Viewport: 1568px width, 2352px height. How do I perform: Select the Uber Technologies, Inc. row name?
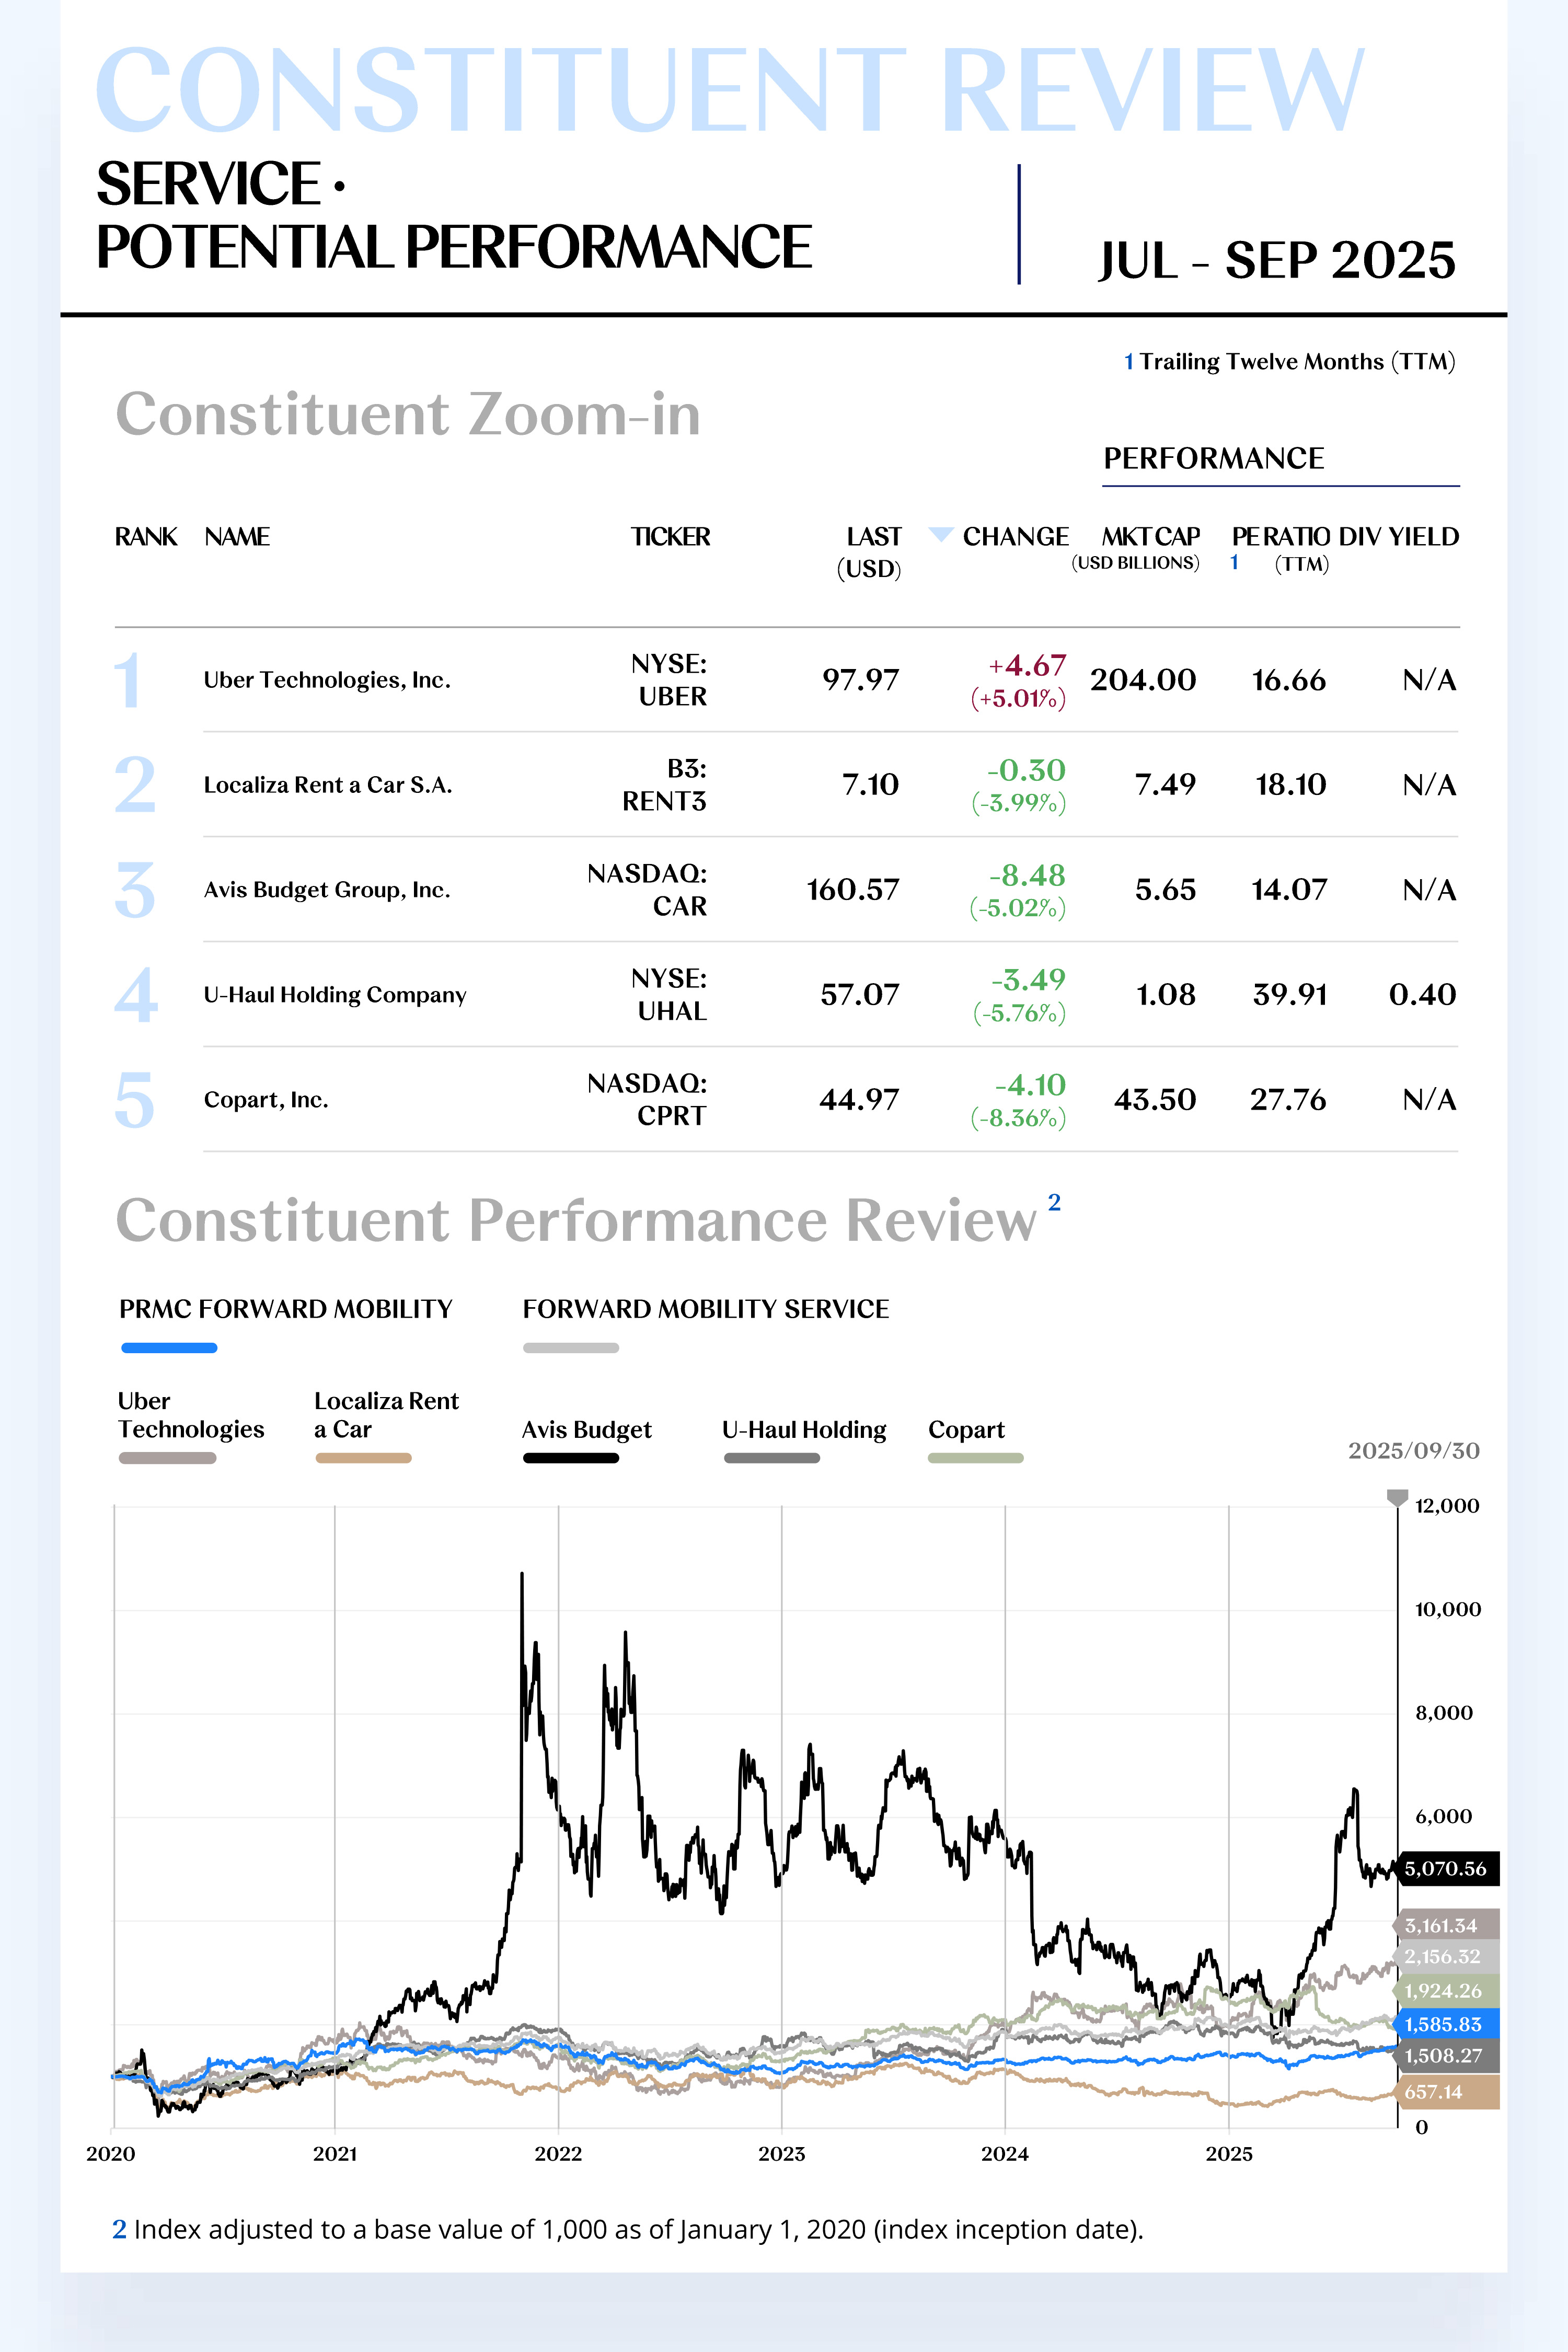point(327,680)
